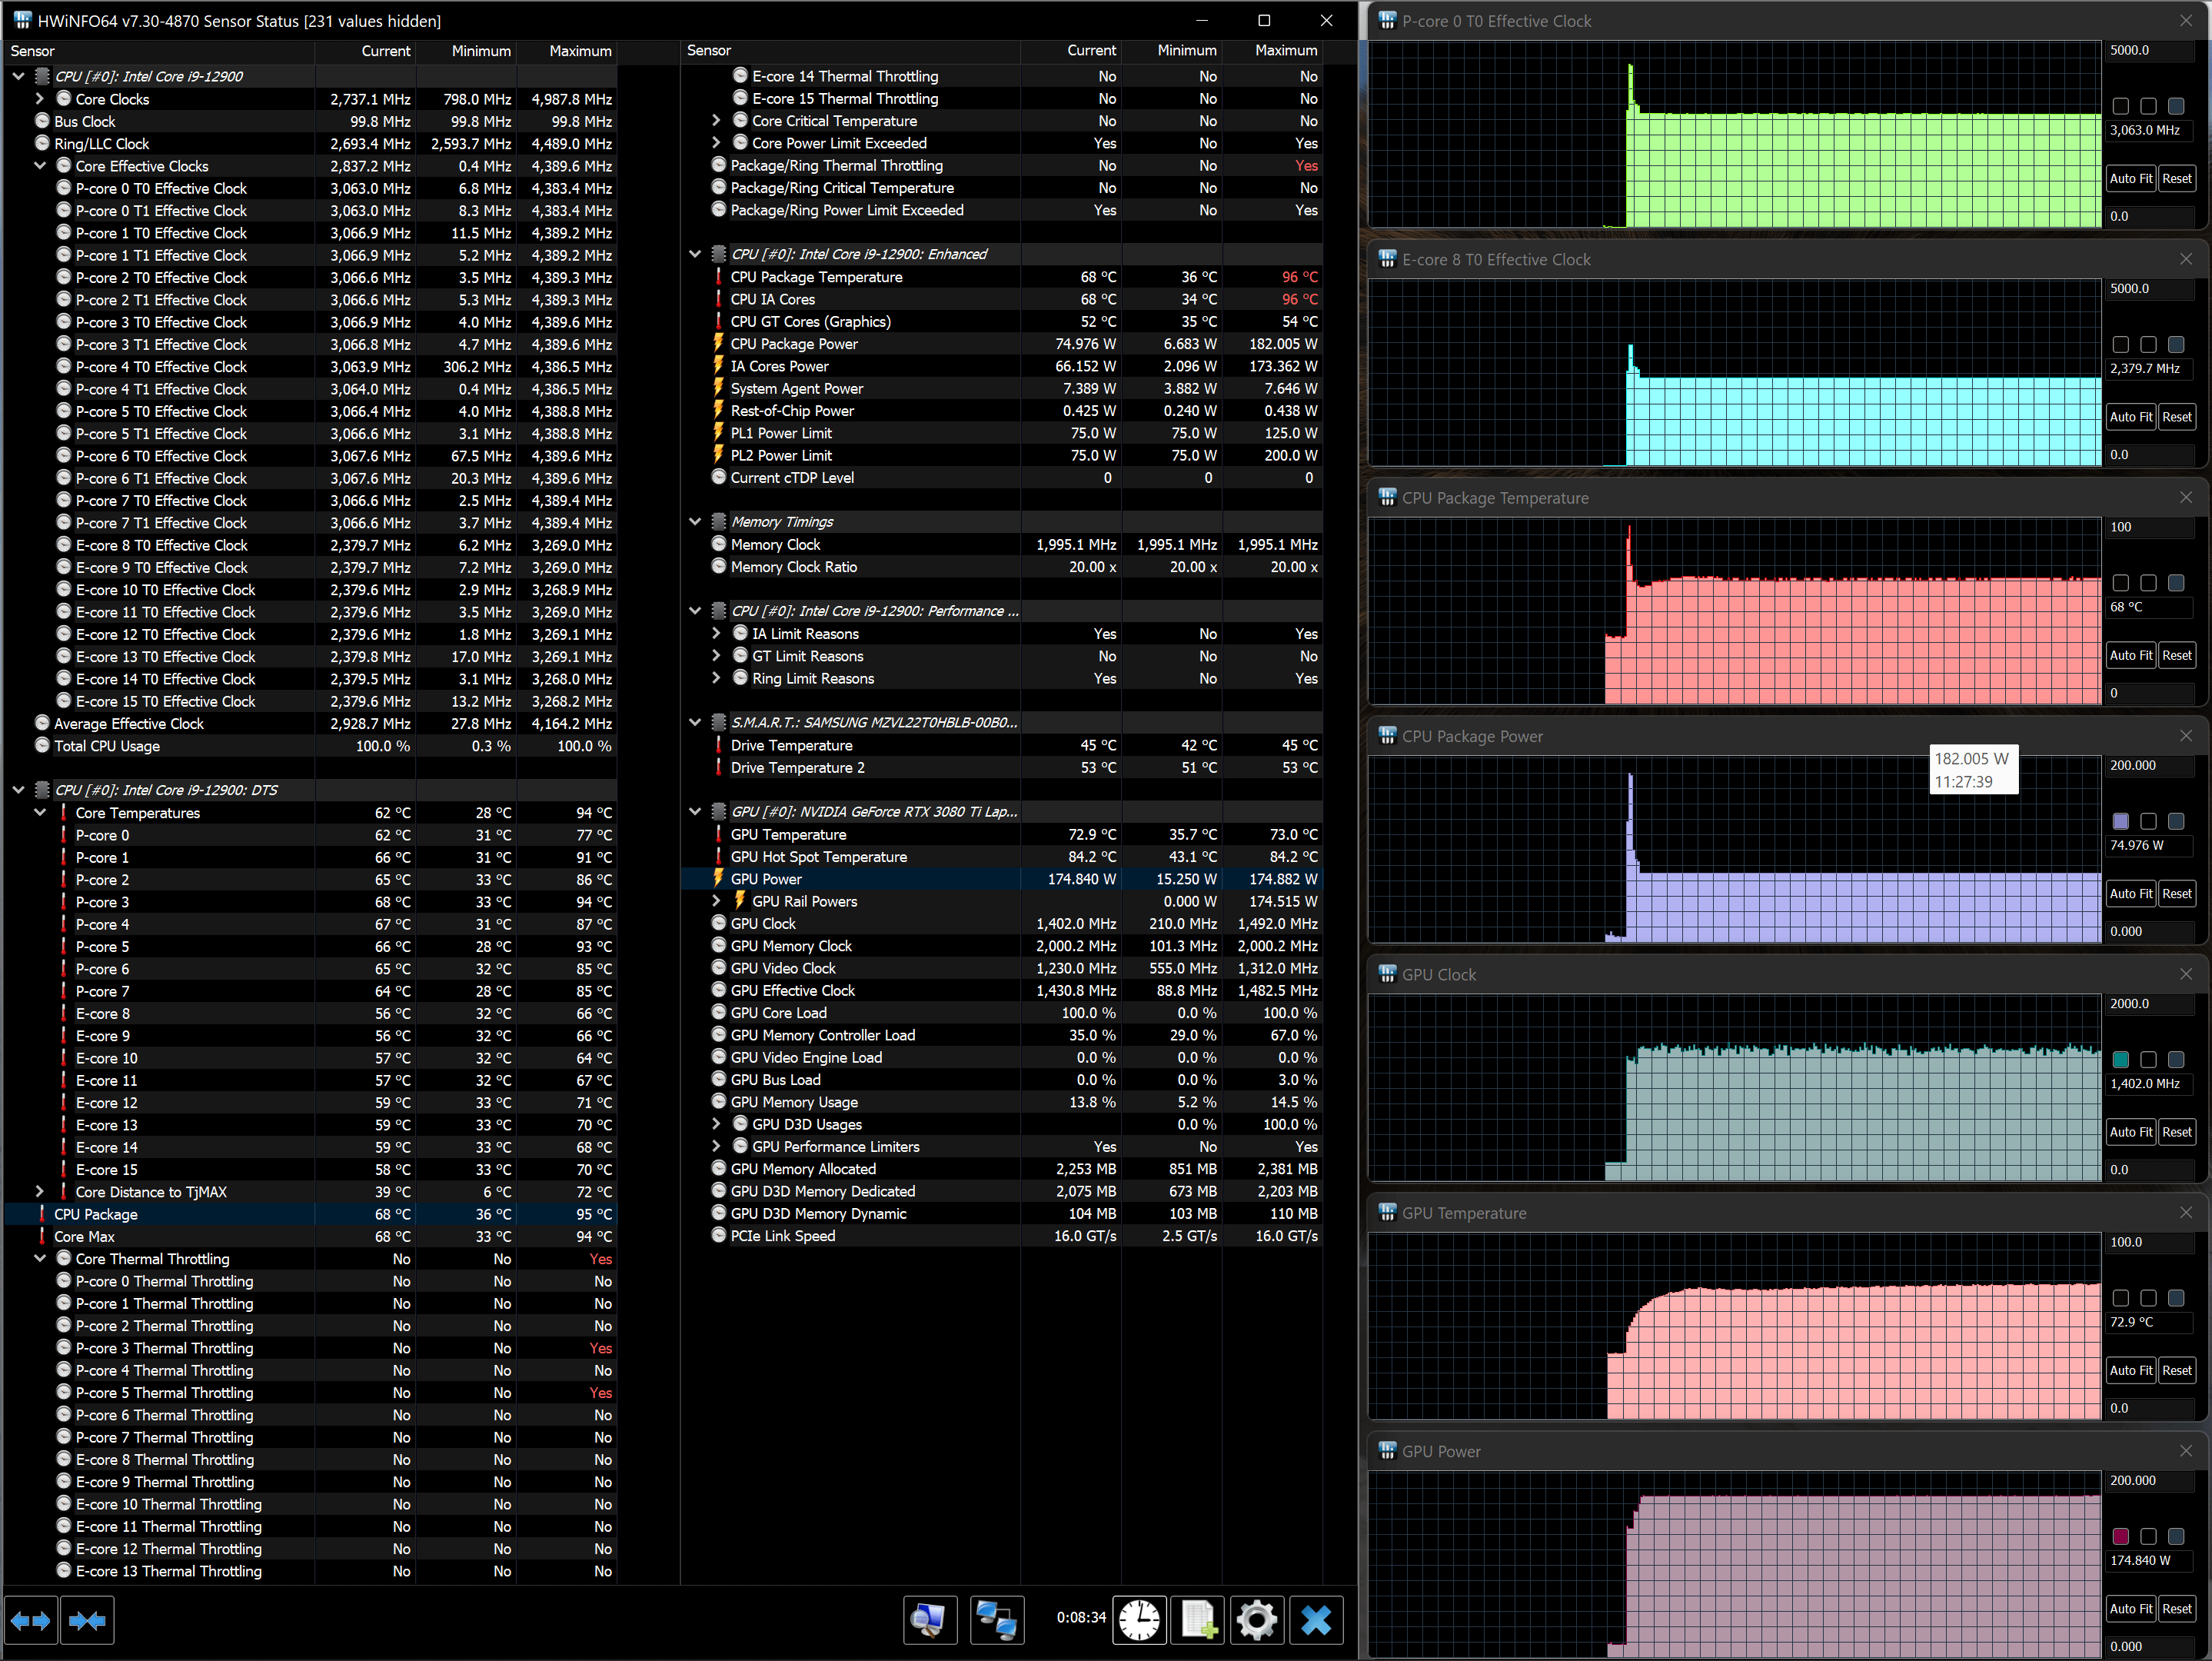
Task: Click the clock reset timer icon
Action: [1139, 1619]
